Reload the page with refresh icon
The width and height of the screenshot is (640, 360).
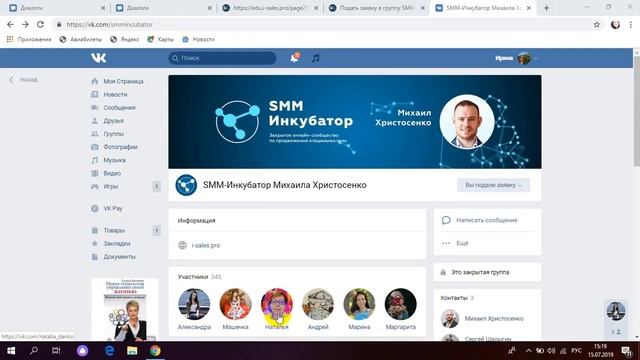[x=40, y=24]
